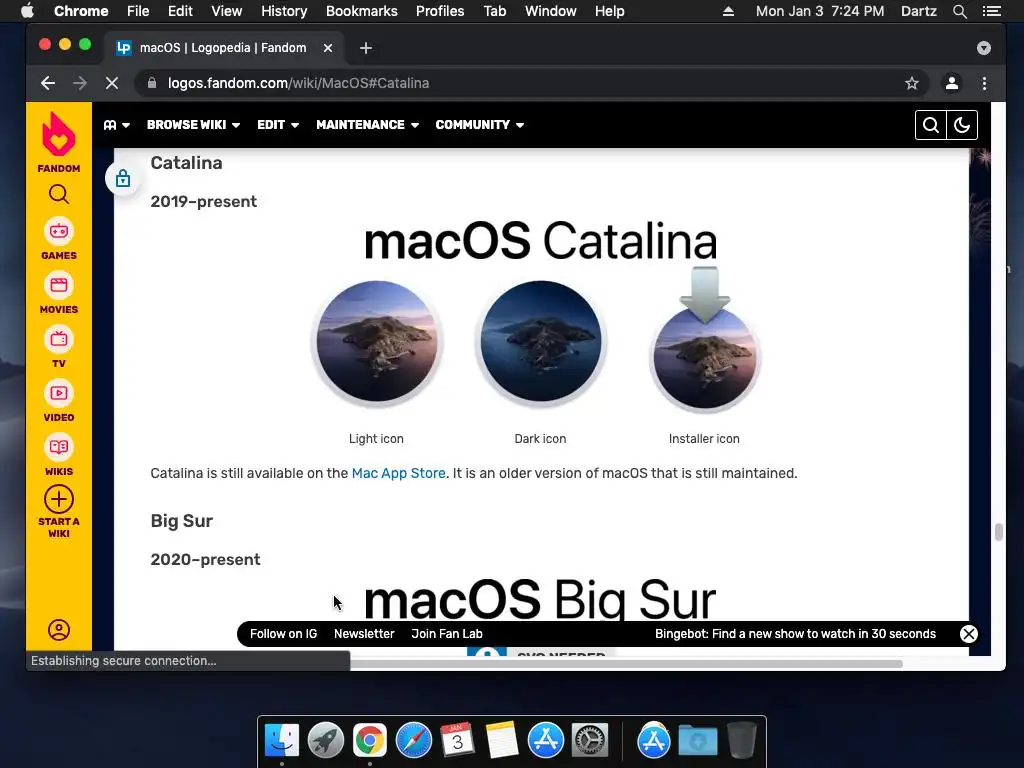This screenshot has height=768, width=1024.
Task: Open the Apple menu
Action: pos(27,11)
